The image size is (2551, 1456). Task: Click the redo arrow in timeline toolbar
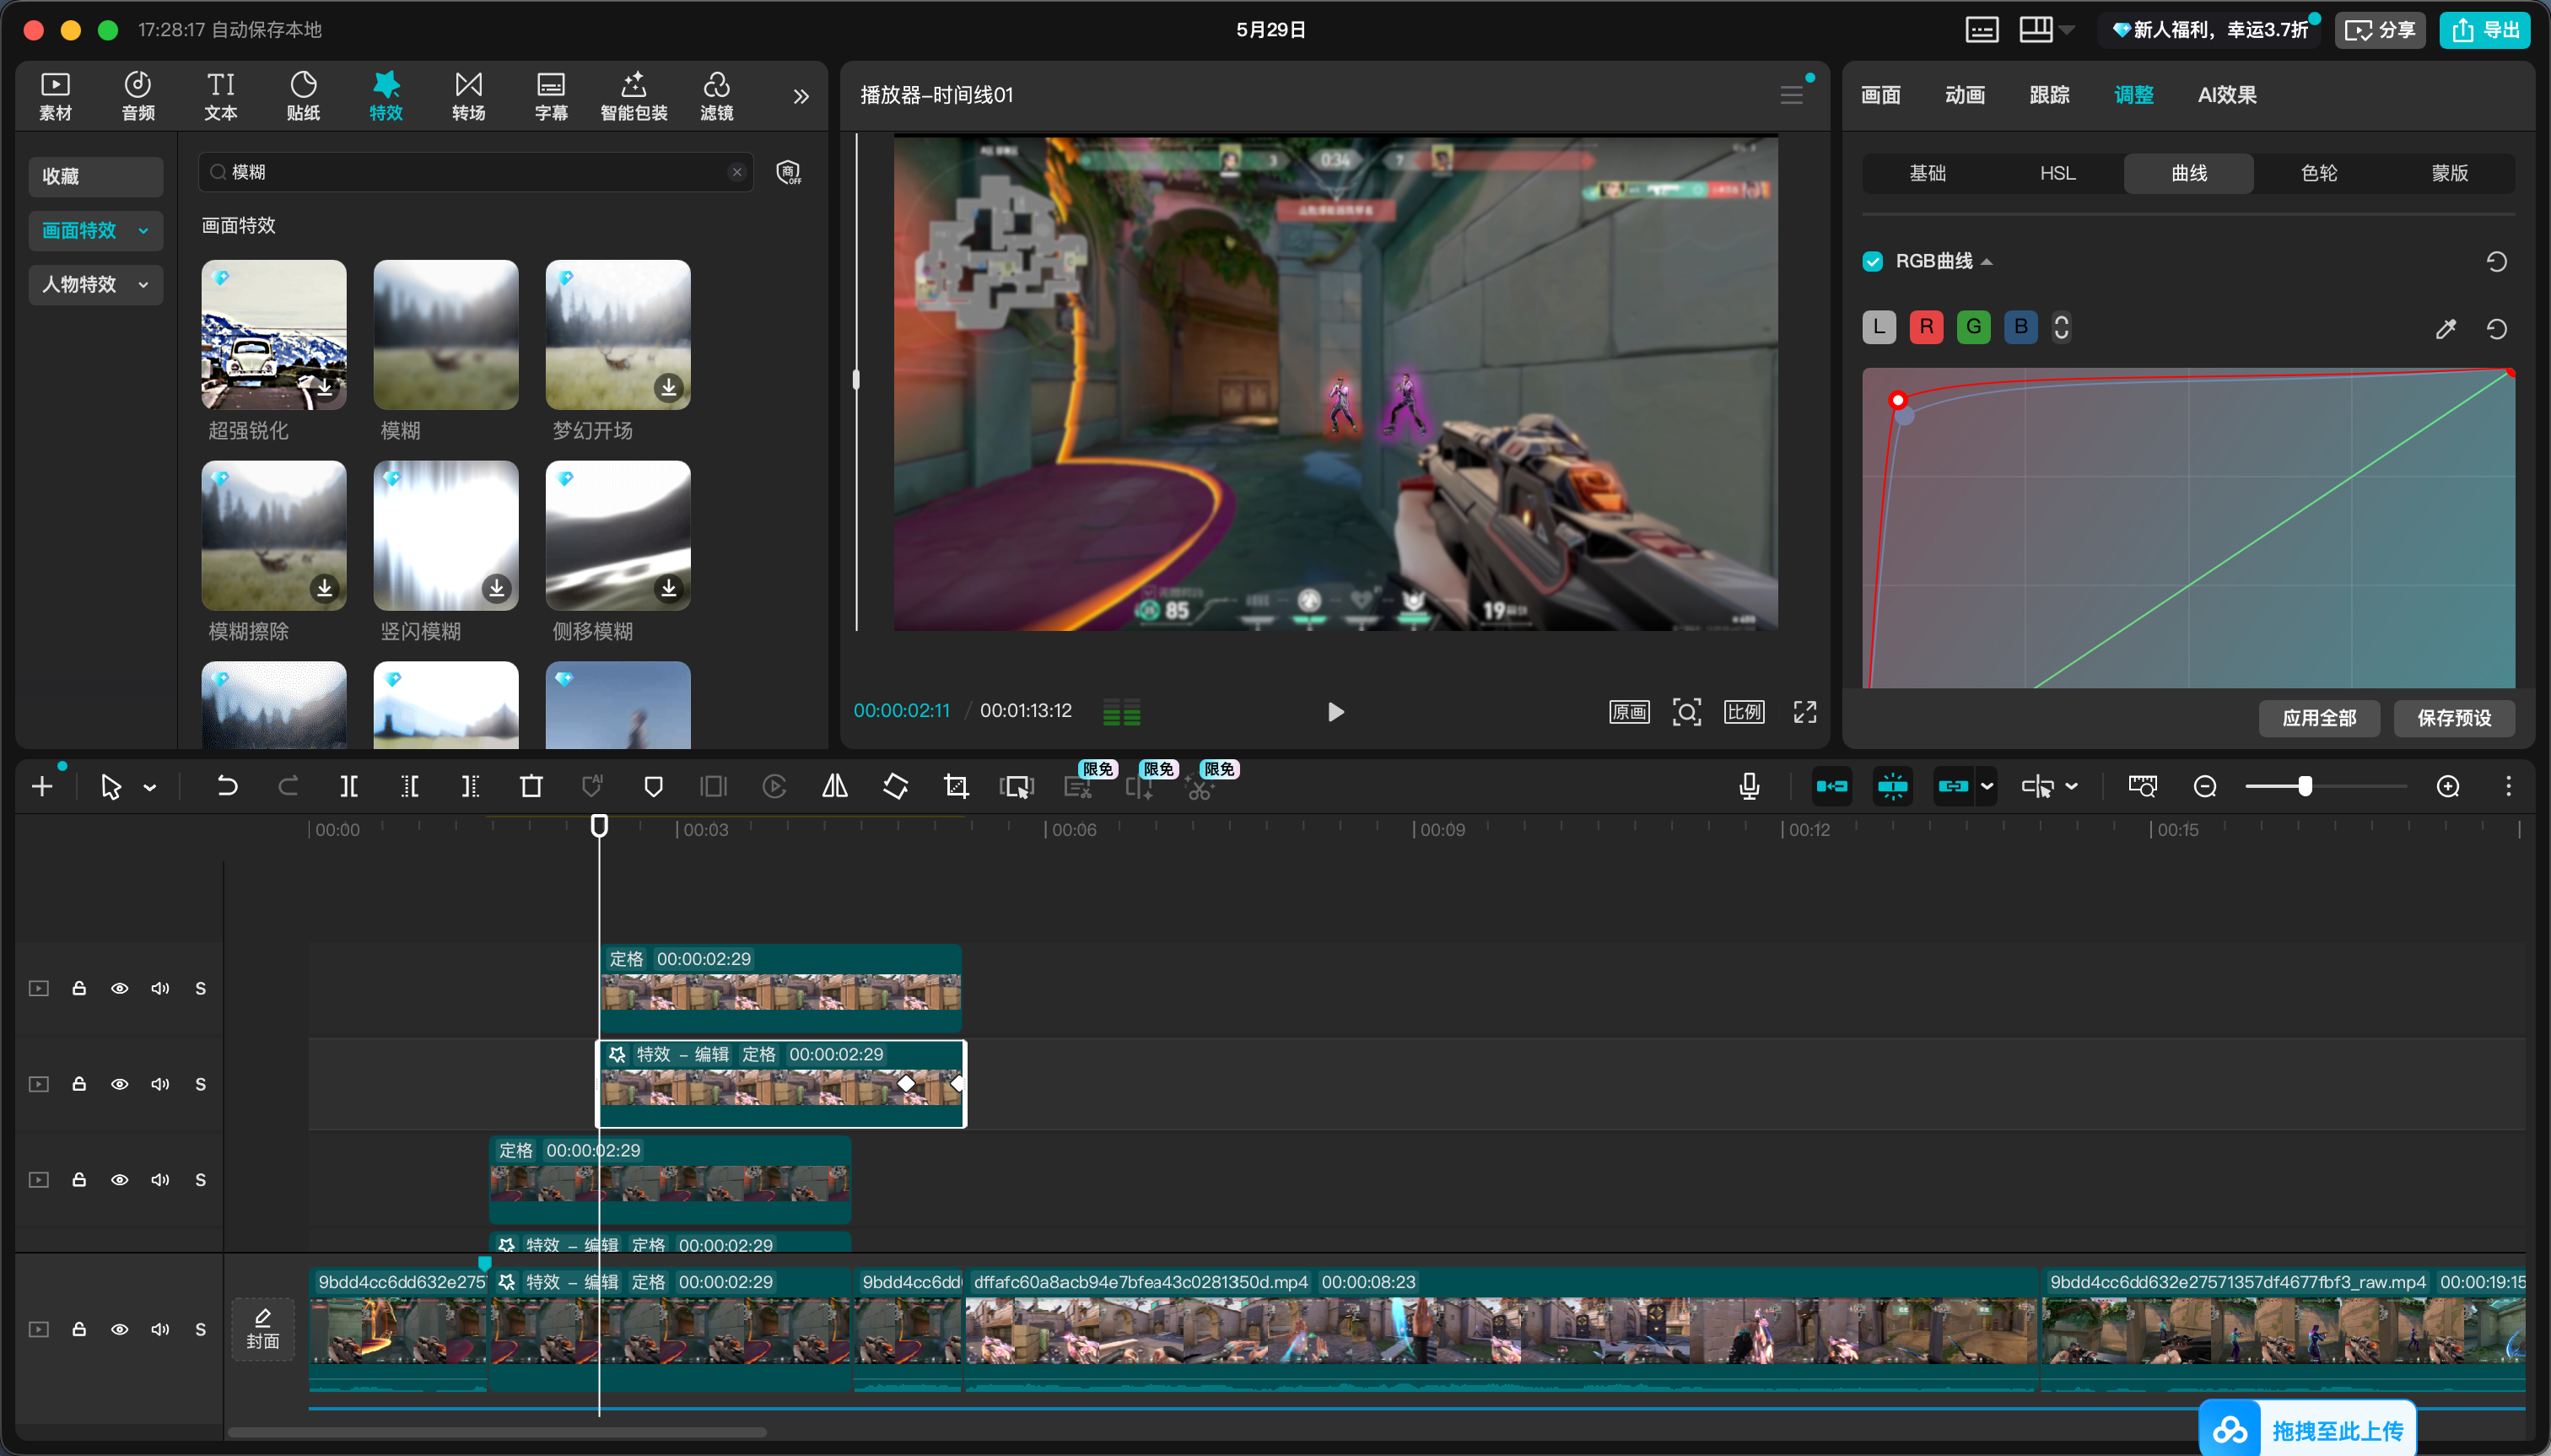click(288, 786)
